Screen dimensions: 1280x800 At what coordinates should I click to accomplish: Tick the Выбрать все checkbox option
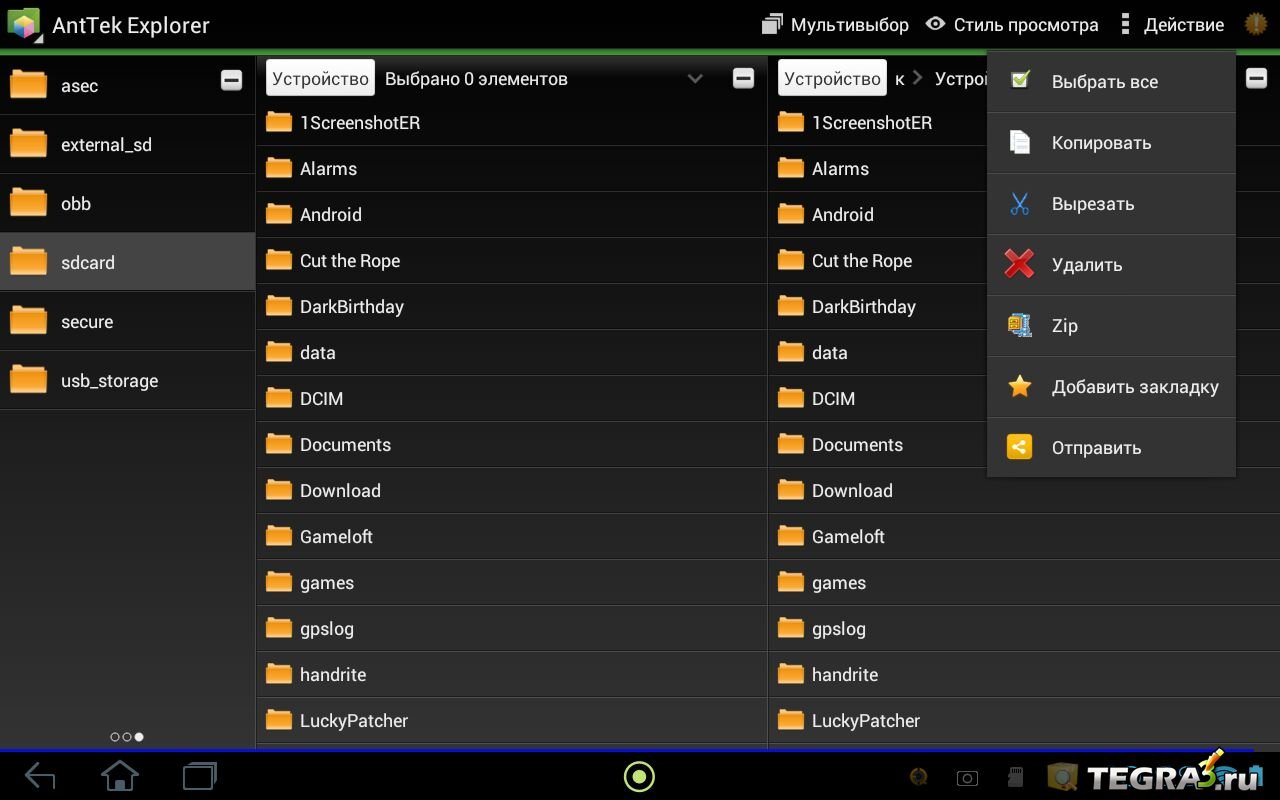click(x=1020, y=81)
